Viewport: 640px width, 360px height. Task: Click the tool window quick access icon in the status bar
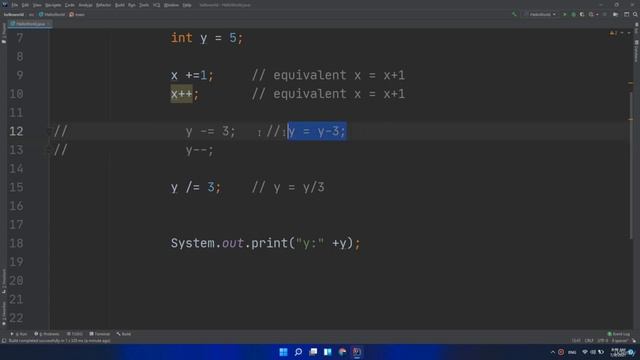point(4,340)
